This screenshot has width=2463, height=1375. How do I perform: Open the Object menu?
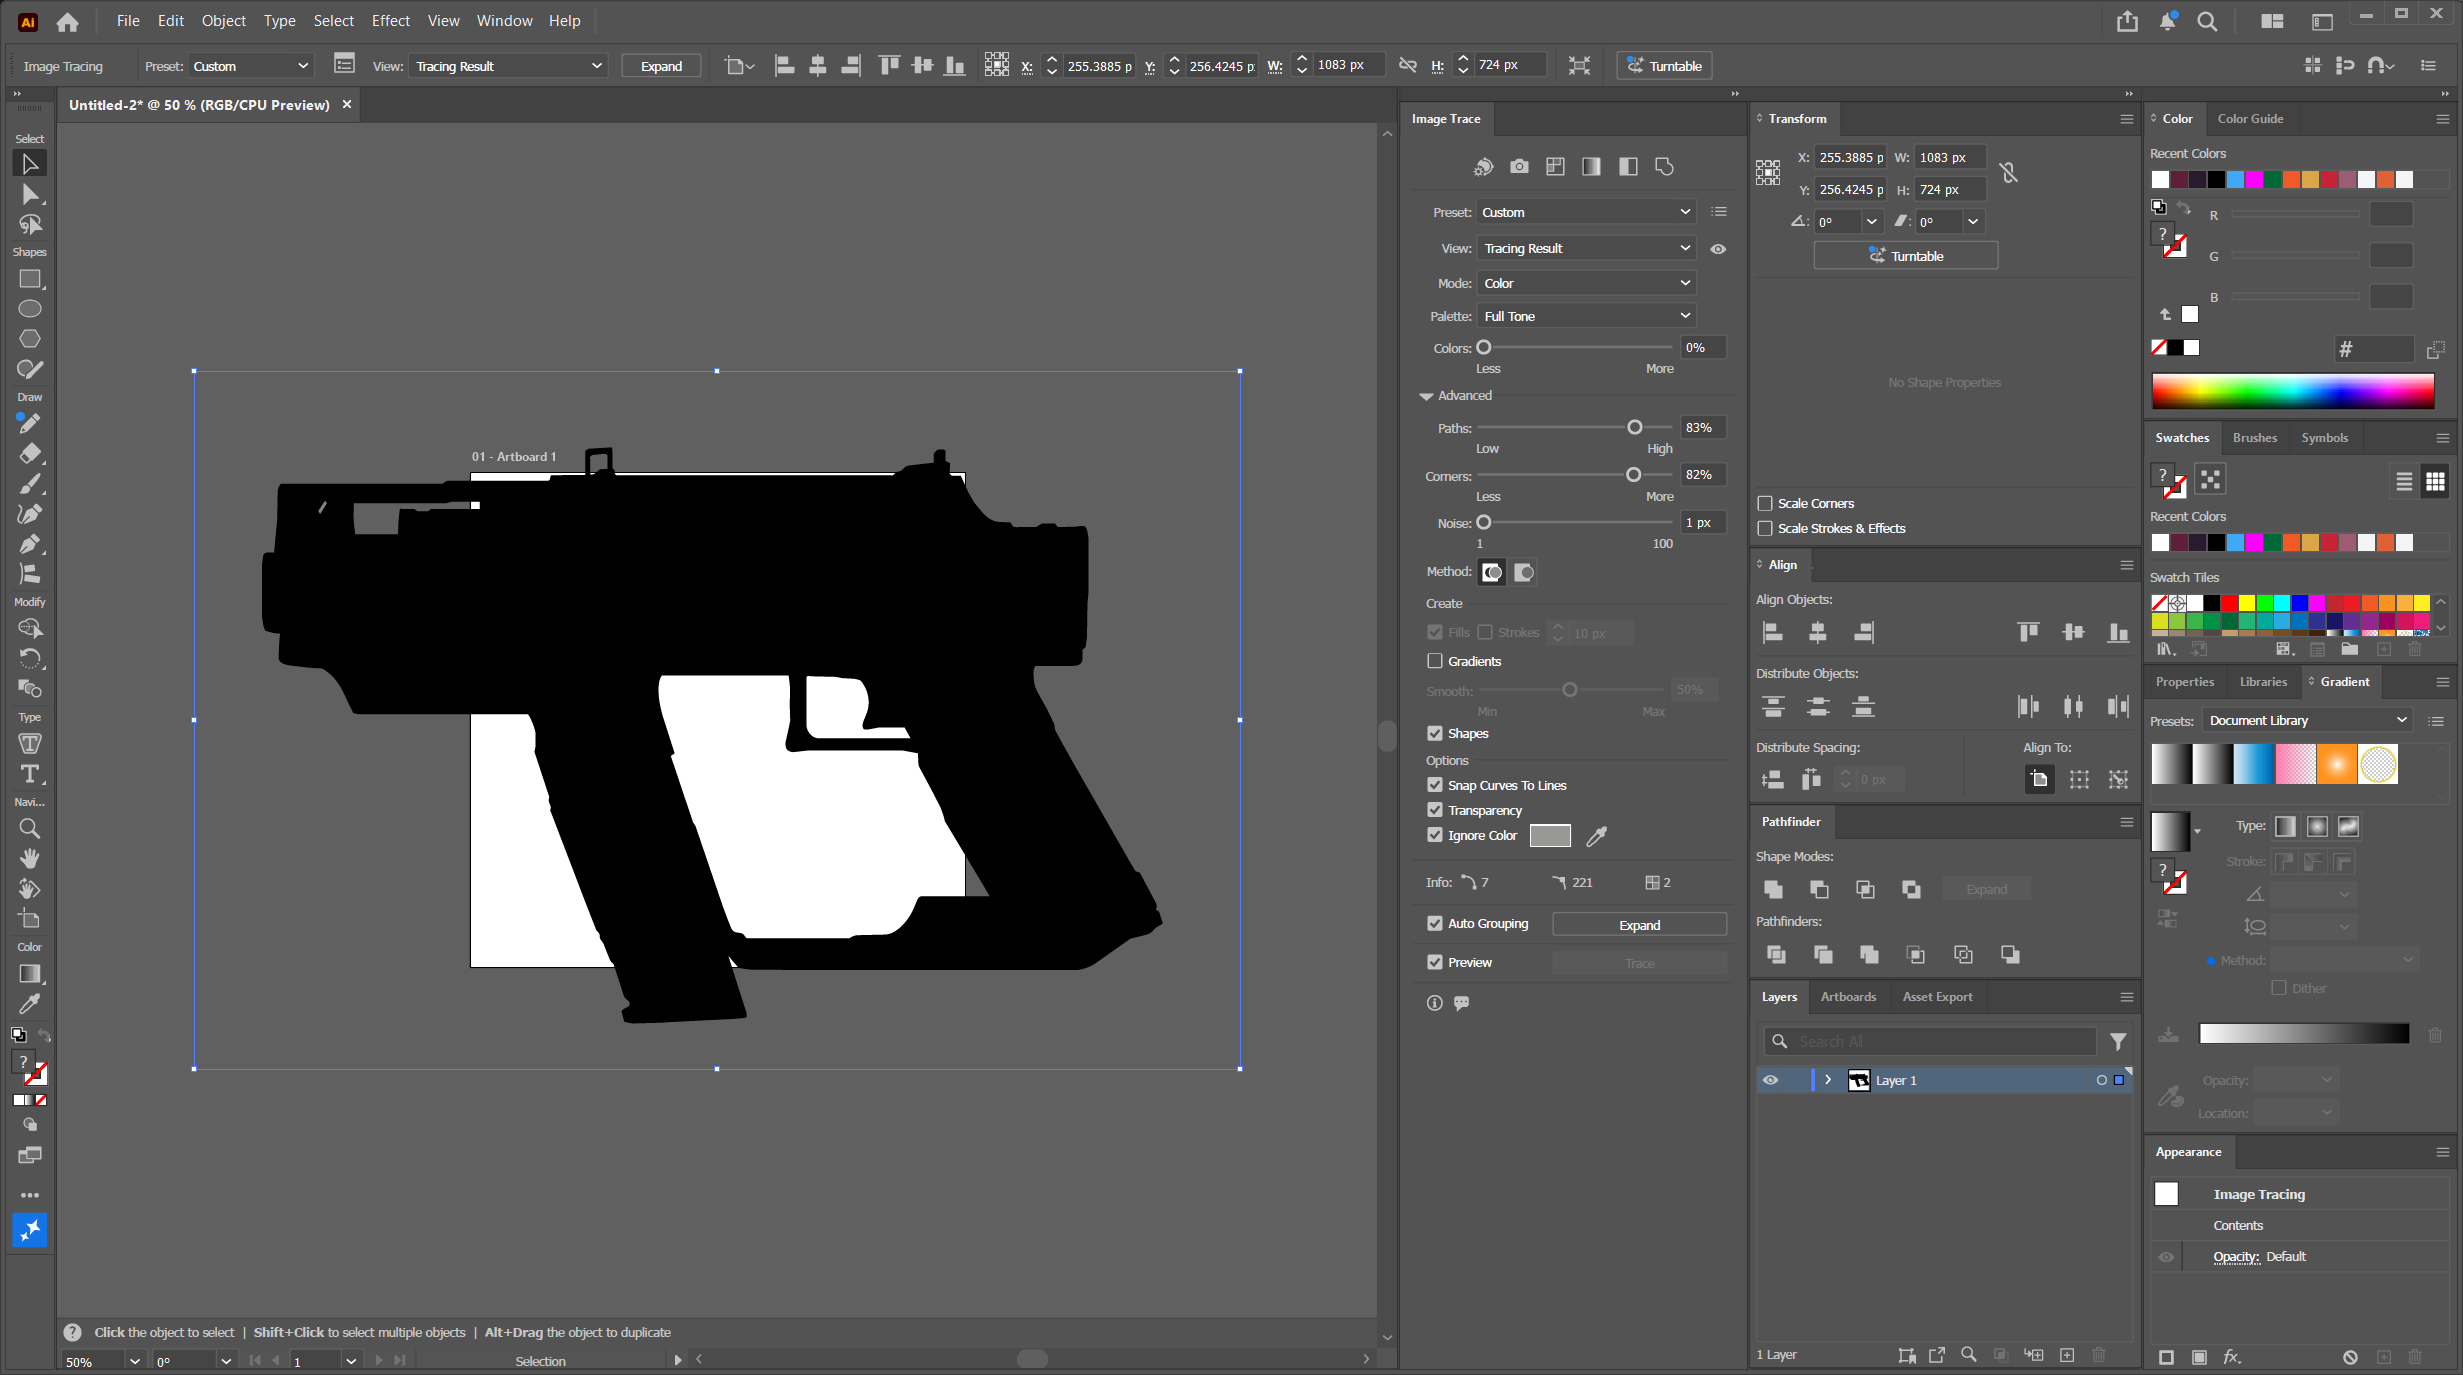[x=223, y=21]
